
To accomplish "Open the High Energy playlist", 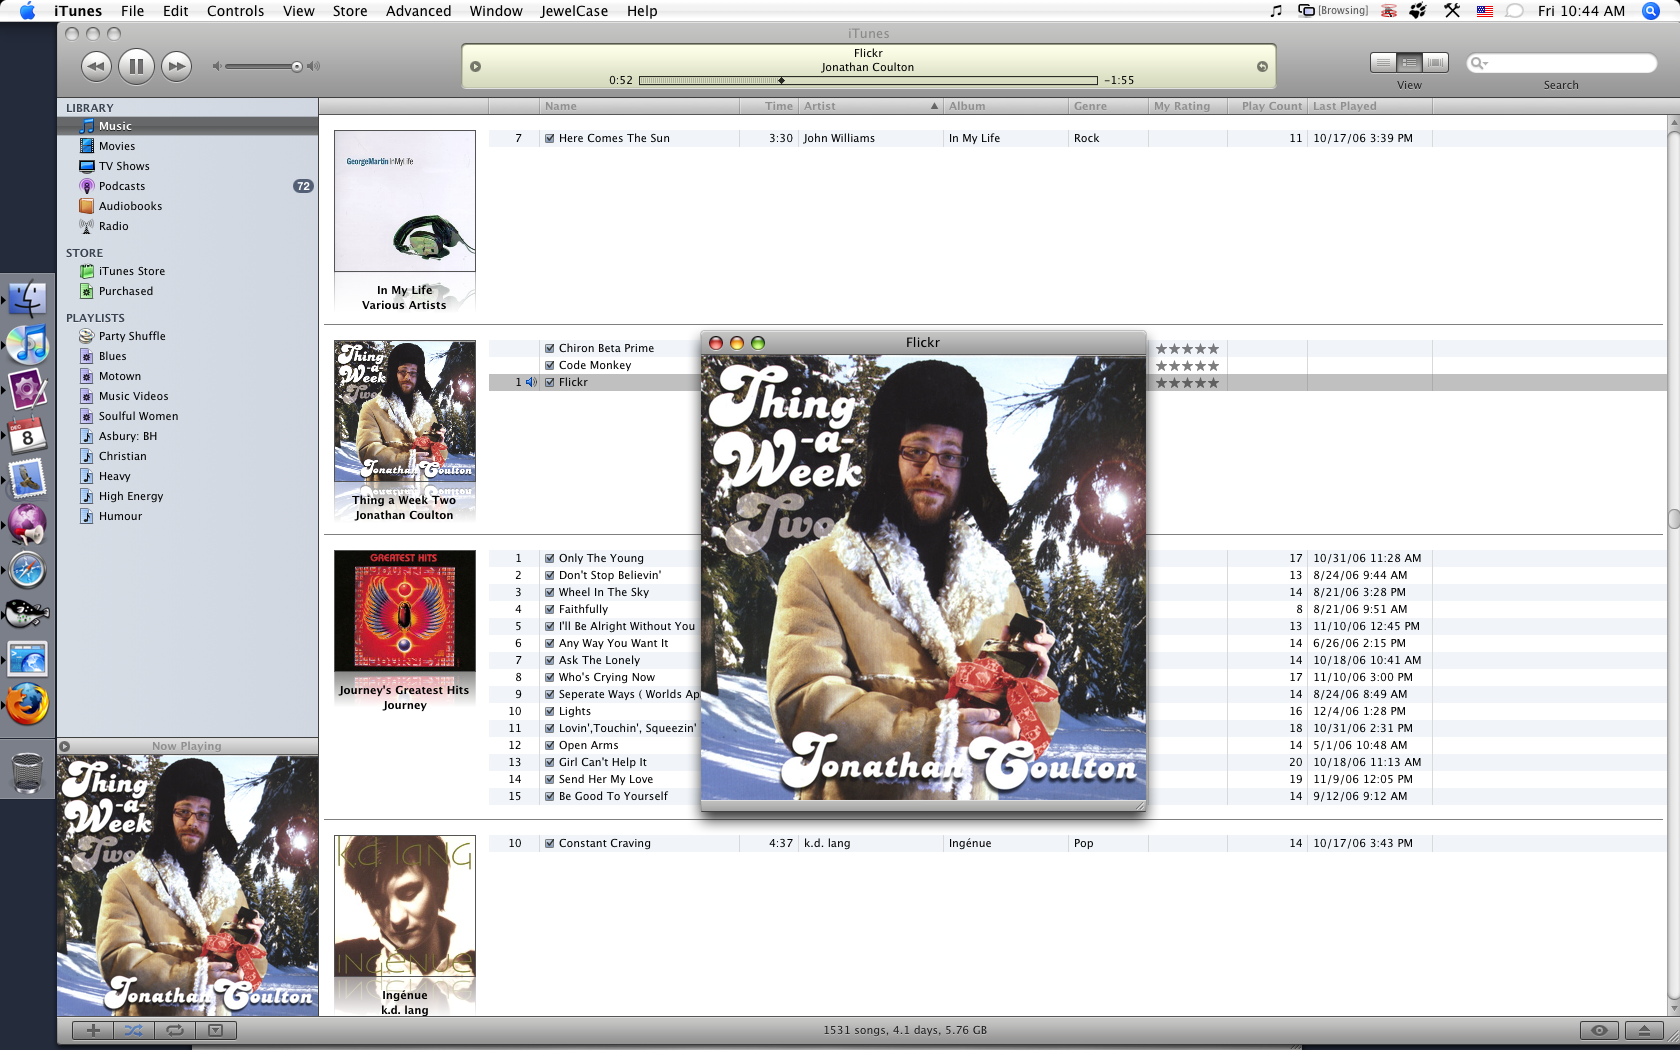I will pos(188,496).
